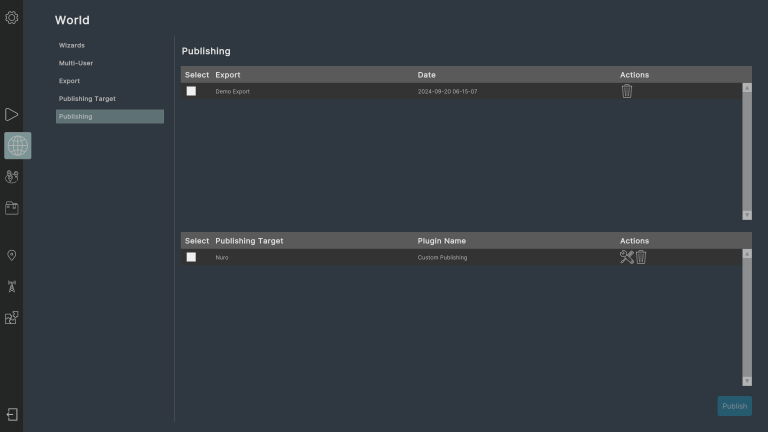The height and width of the screenshot is (432, 768).
Task: Click the export list scroll down arrow
Action: [747, 215]
